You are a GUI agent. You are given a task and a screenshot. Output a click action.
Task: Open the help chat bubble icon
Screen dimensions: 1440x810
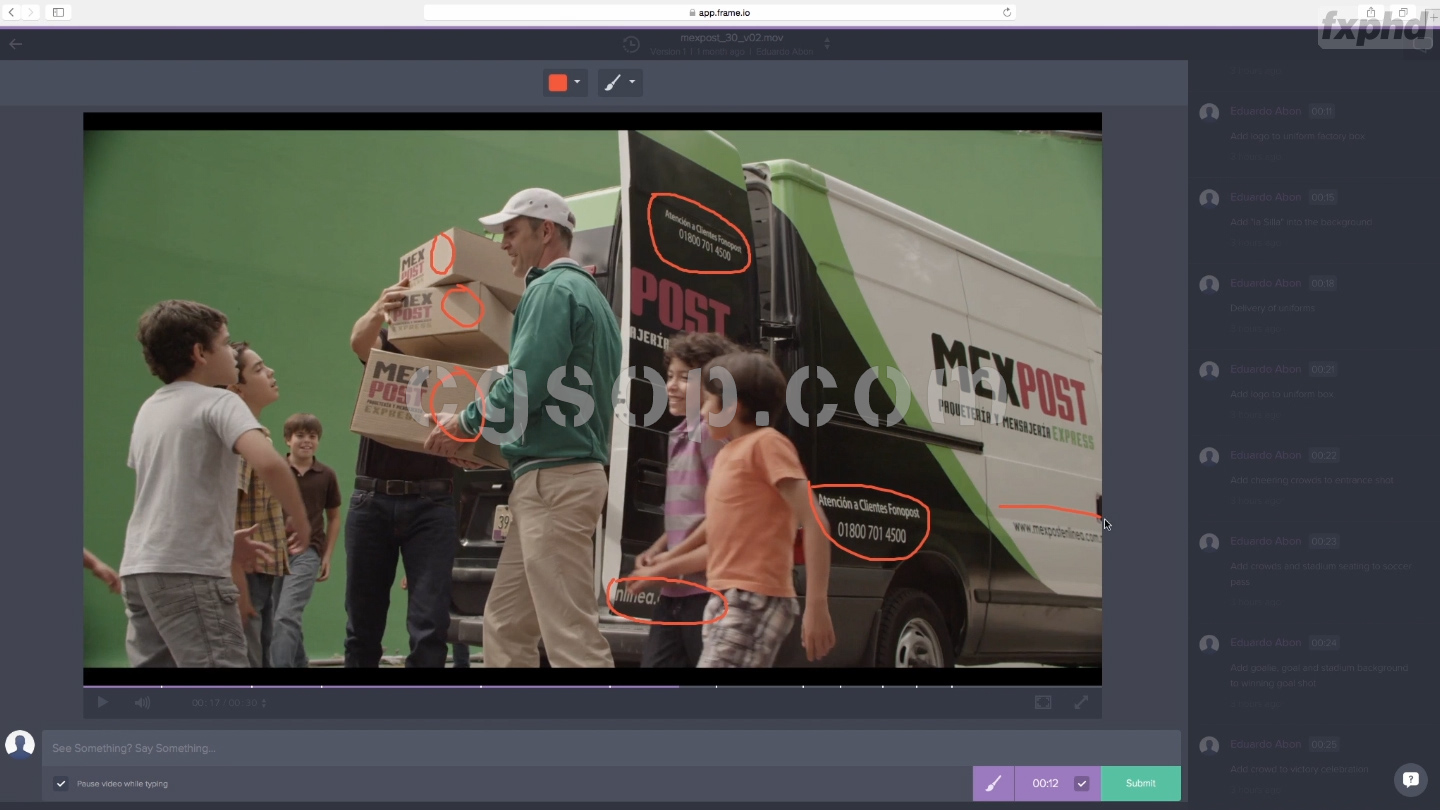[1410, 779]
